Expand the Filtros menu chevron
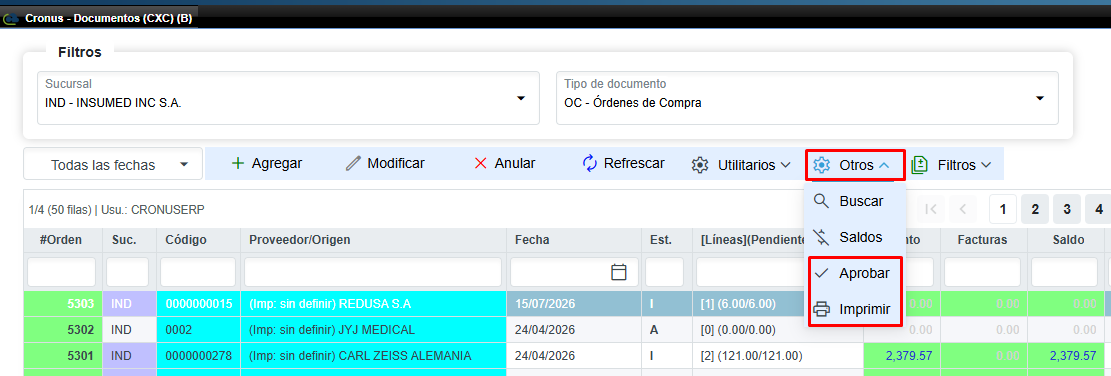Viewport: 1111px width, 376px height. (x=986, y=165)
